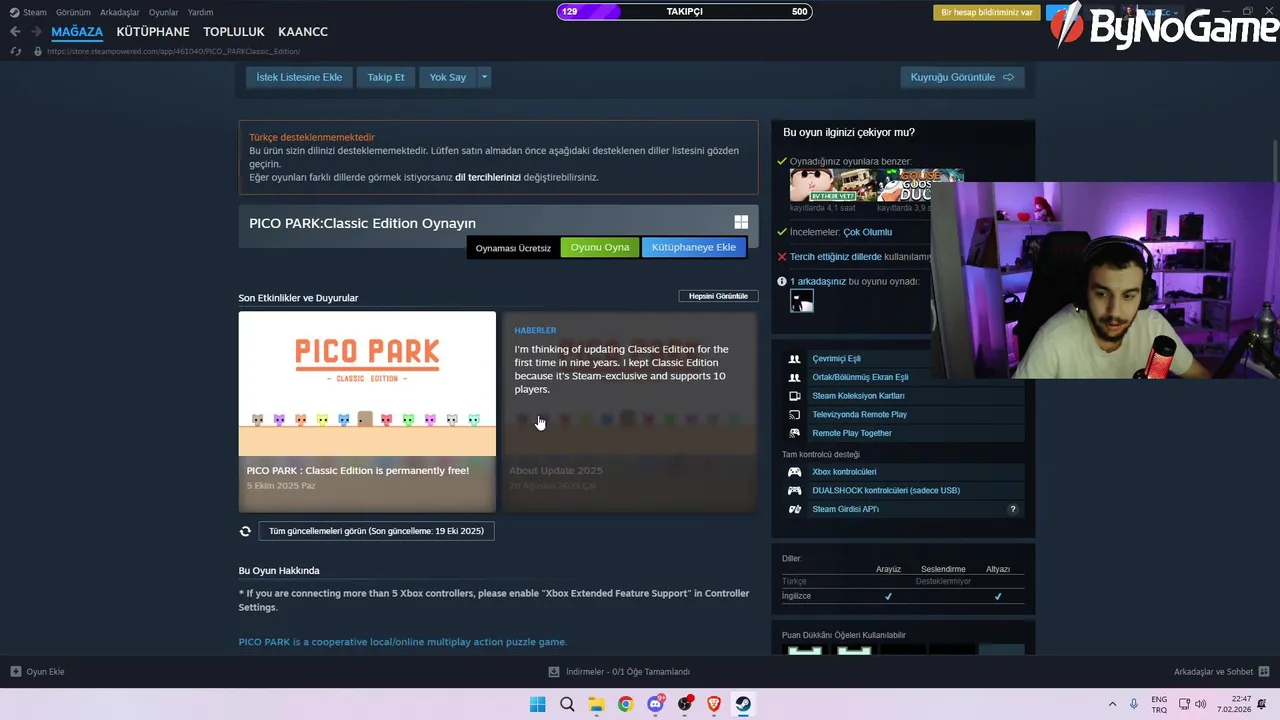Viewport: 1280px width, 720px height.
Task: Open the OBS icon on the taskbar
Action: pos(685,704)
